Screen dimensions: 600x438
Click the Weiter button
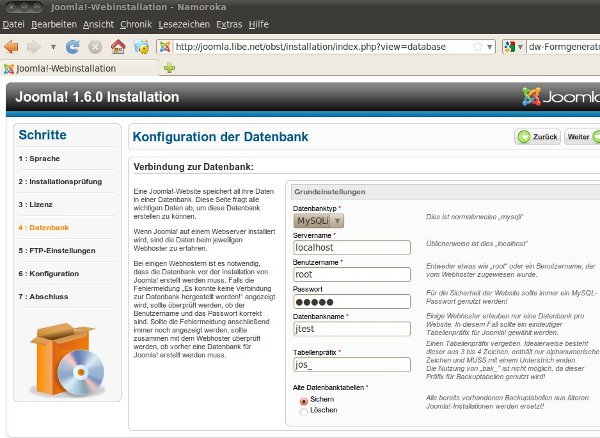click(x=582, y=137)
